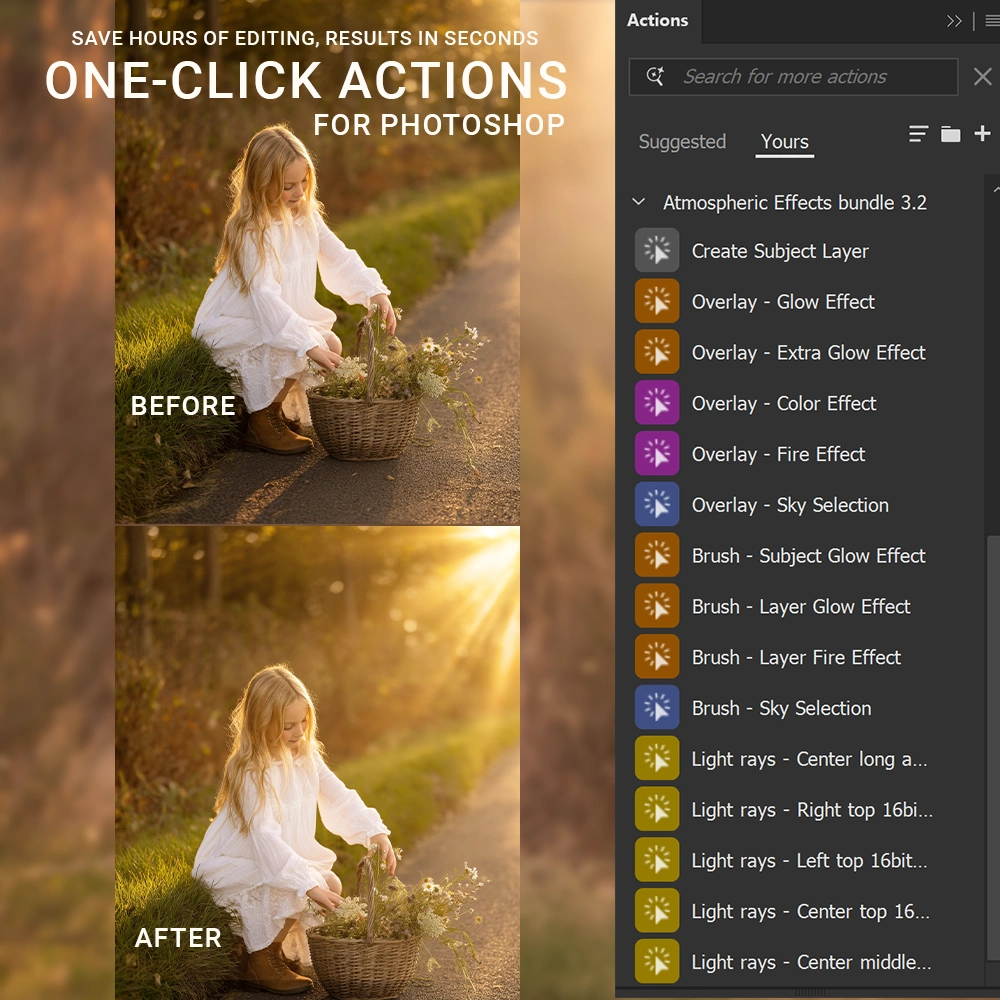Run the Overlay - Glow Effect action icon

click(x=657, y=302)
